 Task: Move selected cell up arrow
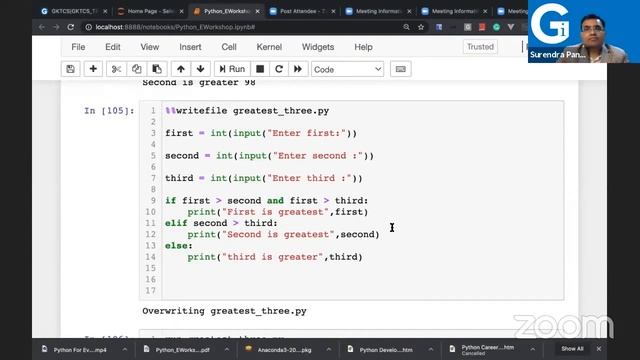(181, 69)
